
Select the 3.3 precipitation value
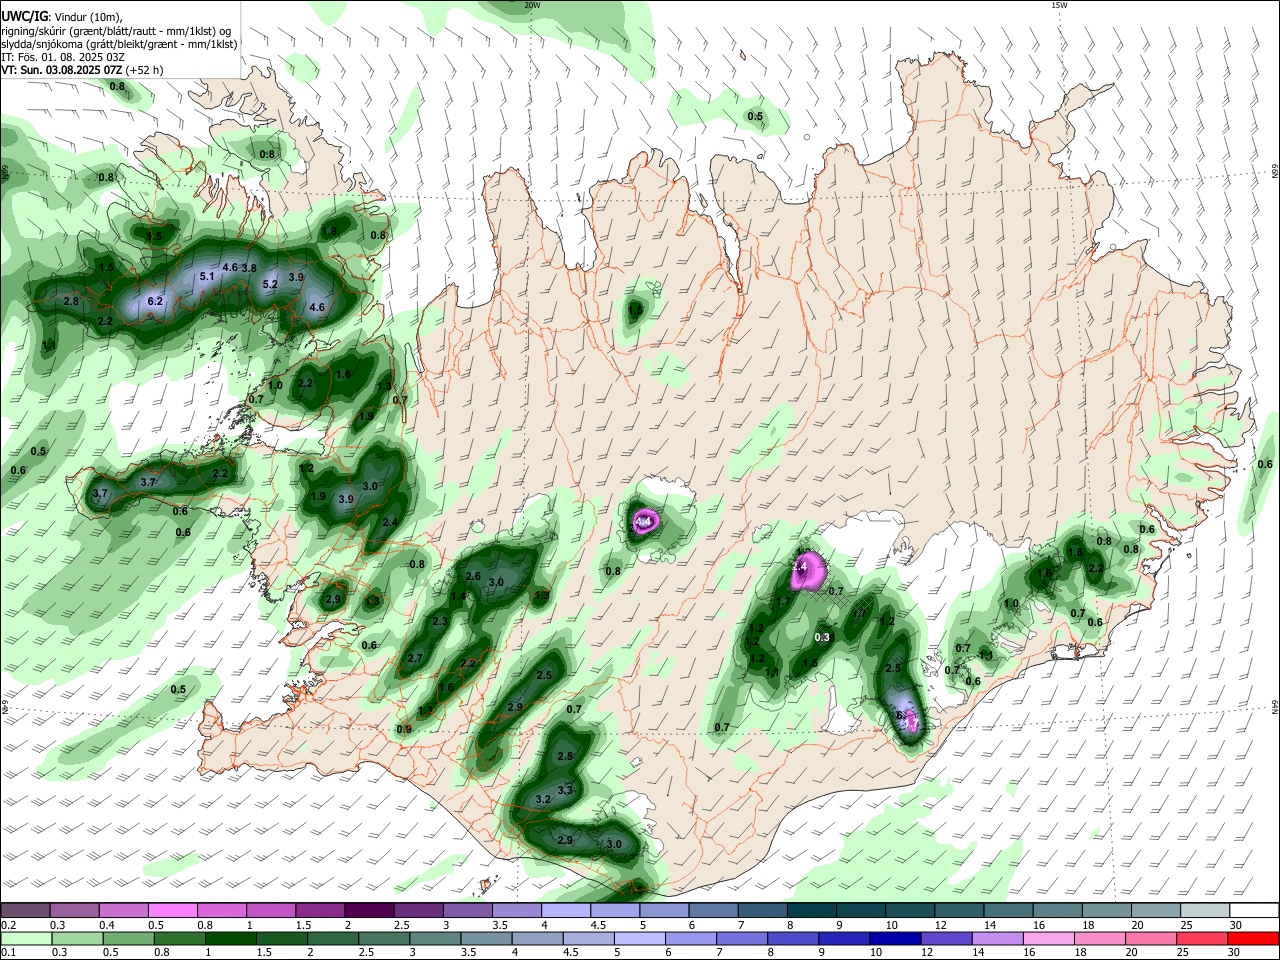[x=565, y=790]
